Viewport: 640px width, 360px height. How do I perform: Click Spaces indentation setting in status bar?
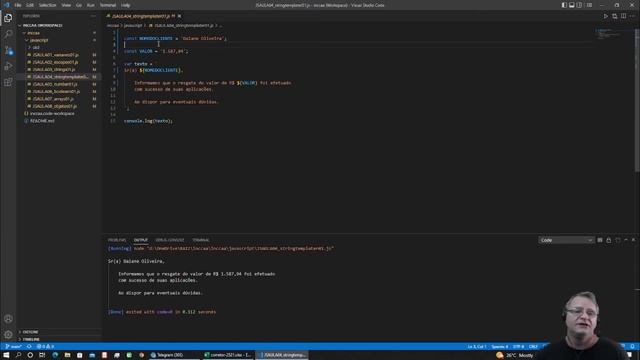pyautogui.click(x=500, y=347)
